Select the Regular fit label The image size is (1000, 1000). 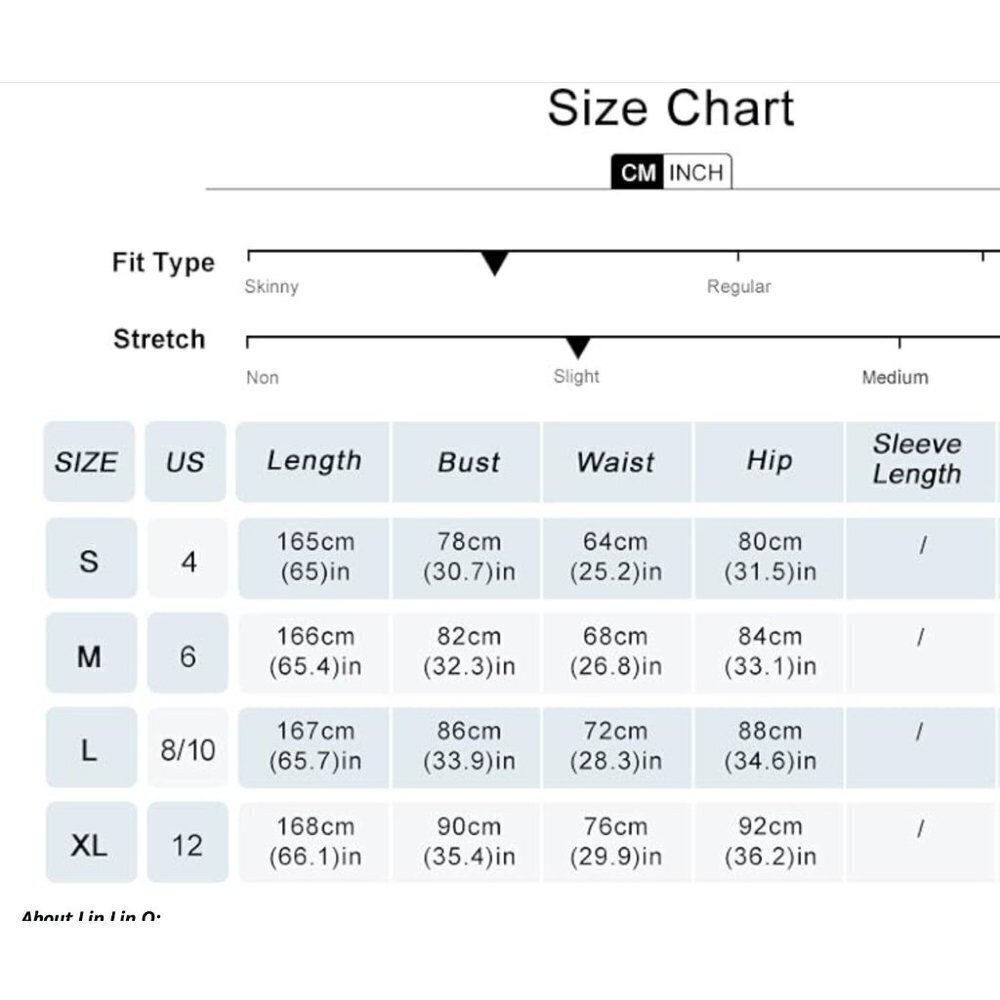click(739, 286)
